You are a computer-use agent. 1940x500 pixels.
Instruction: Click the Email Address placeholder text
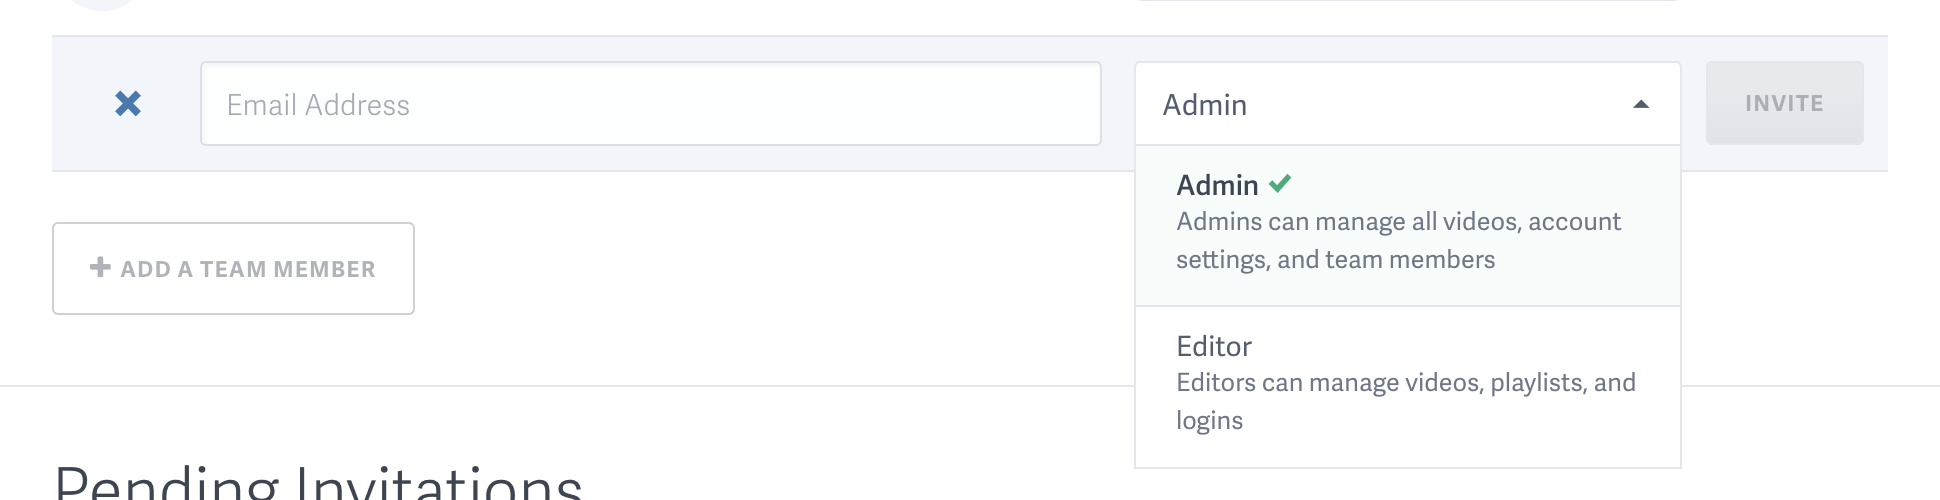click(318, 105)
